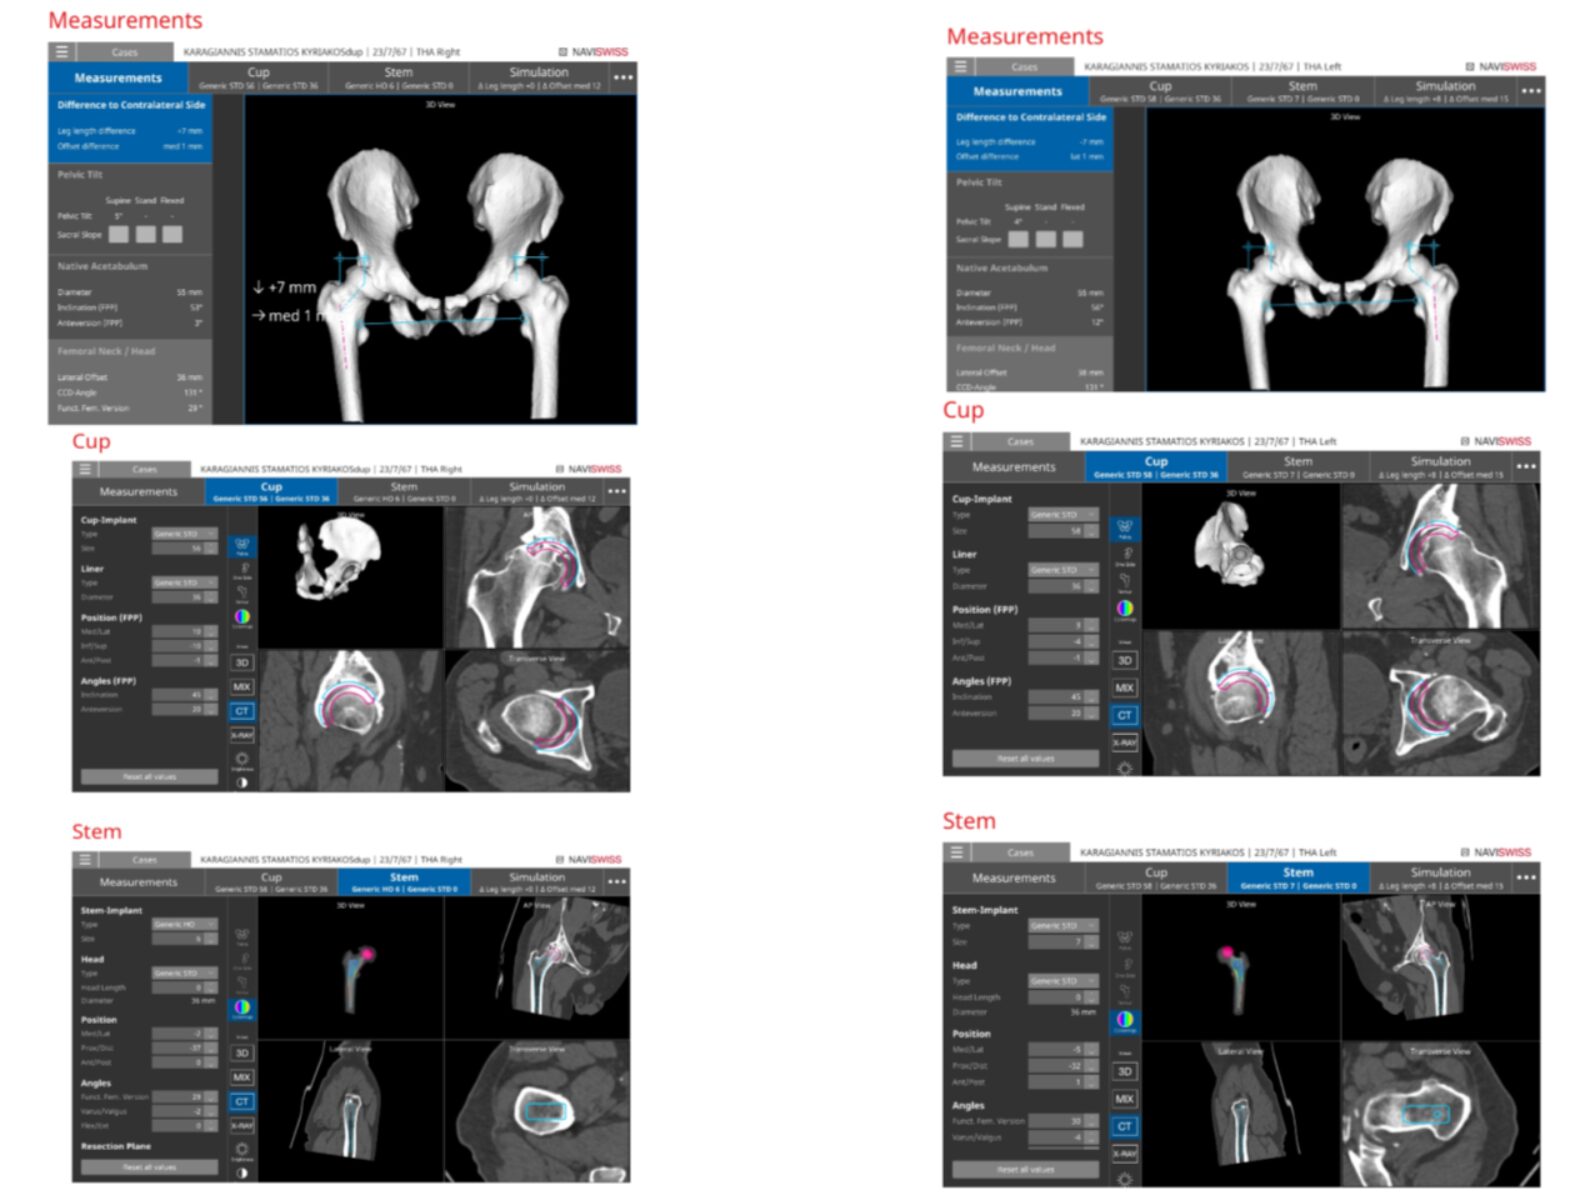Click the Brightness sun icon in THA Right Cup panel
The width and height of the screenshot is (1586, 1197).
tap(242, 760)
